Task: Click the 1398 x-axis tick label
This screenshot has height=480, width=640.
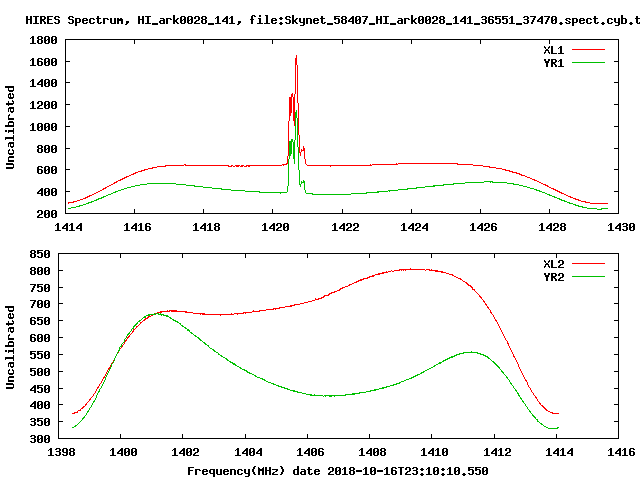Action: 61,452
